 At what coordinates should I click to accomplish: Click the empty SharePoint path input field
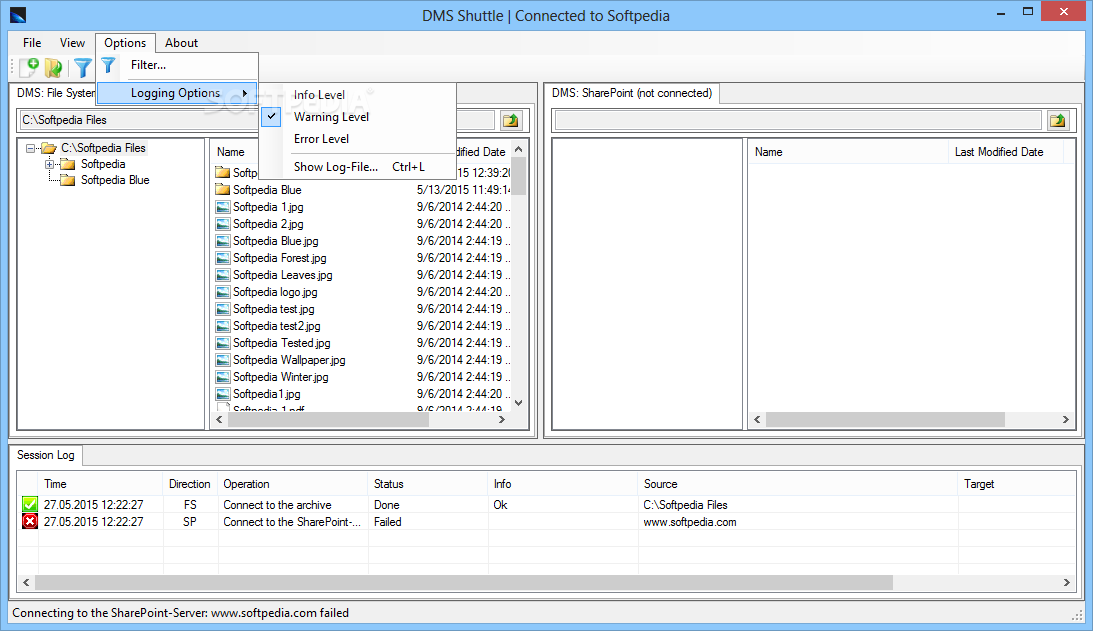(x=799, y=120)
